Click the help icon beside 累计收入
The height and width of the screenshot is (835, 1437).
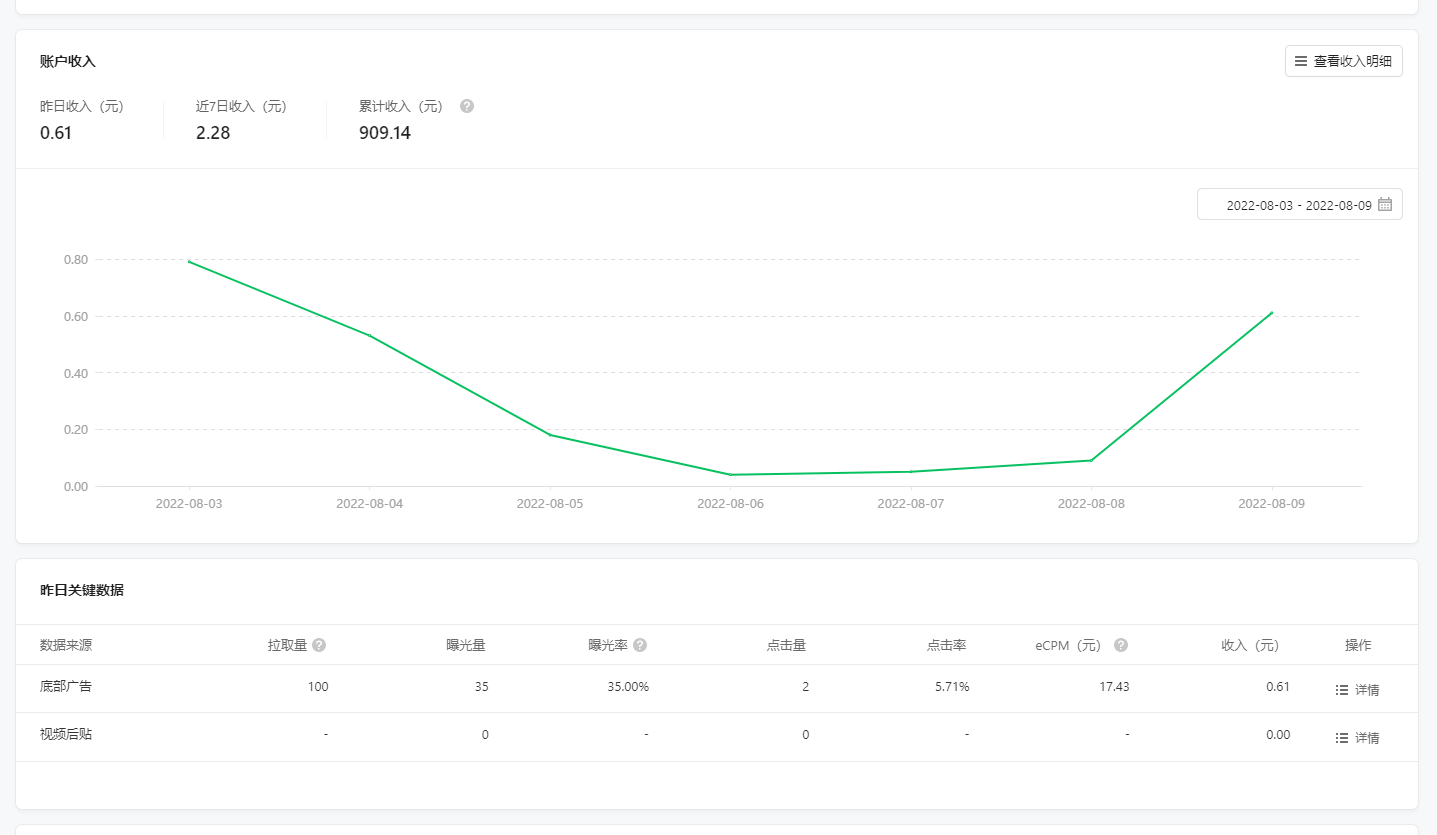click(467, 106)
